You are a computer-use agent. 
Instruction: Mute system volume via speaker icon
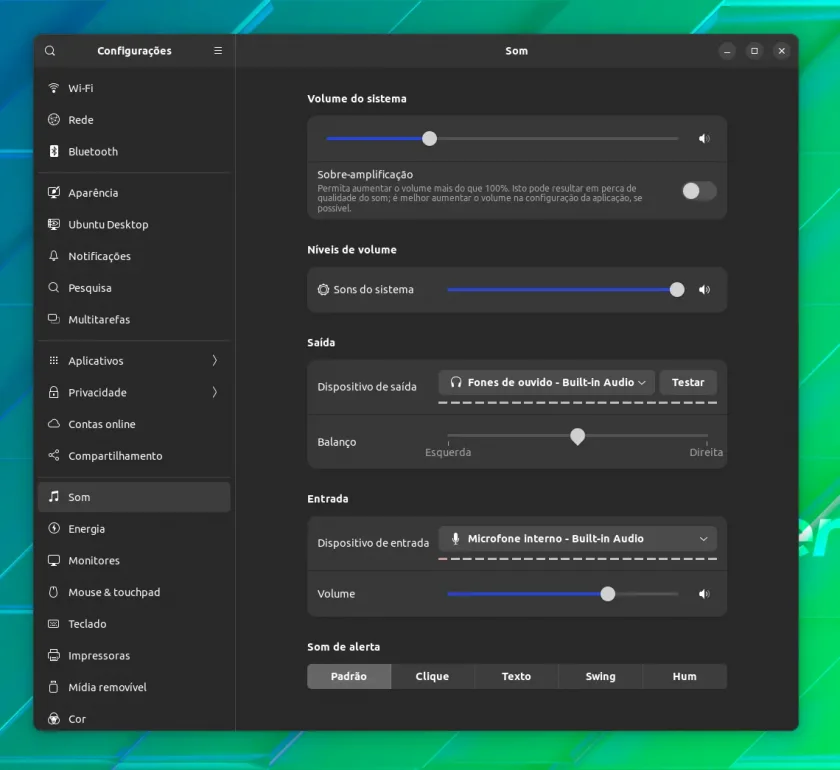click(704, 139)
